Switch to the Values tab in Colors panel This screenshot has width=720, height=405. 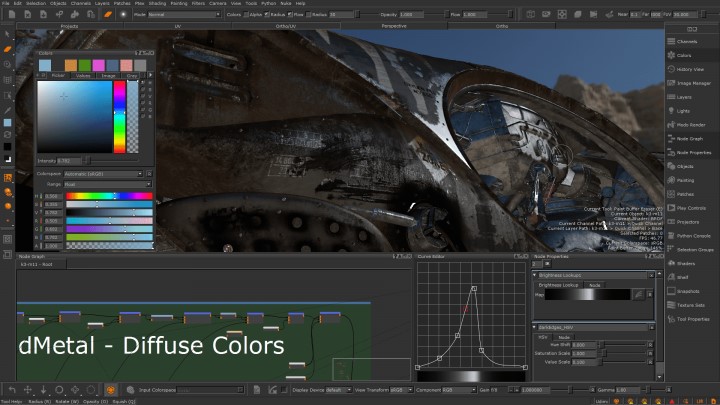pos(83,75)
